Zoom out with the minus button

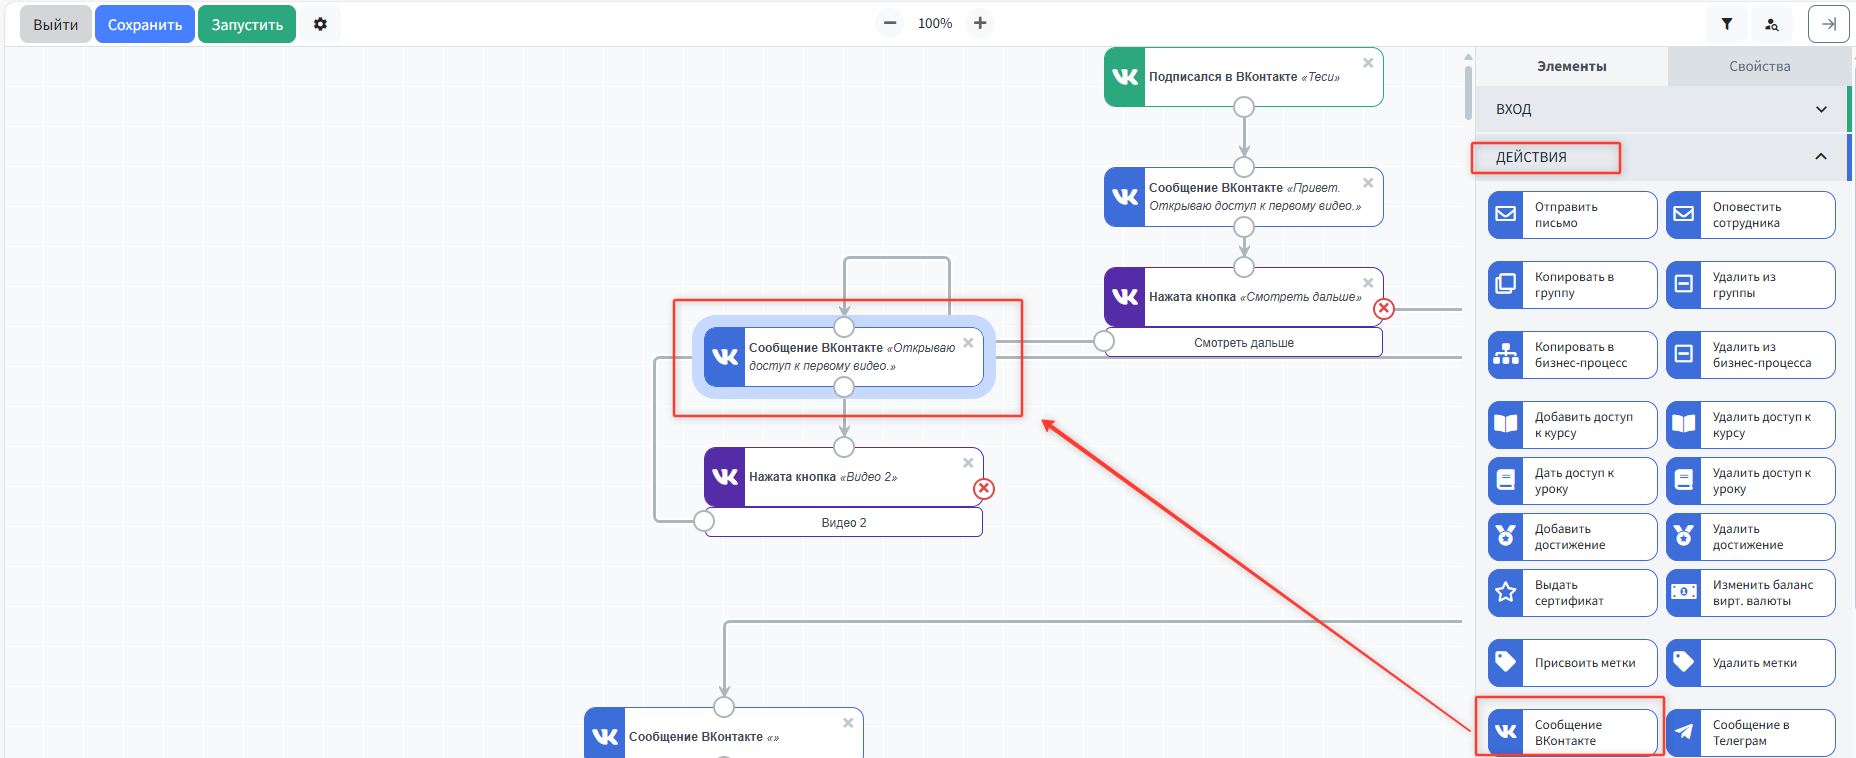click(890, 23)
